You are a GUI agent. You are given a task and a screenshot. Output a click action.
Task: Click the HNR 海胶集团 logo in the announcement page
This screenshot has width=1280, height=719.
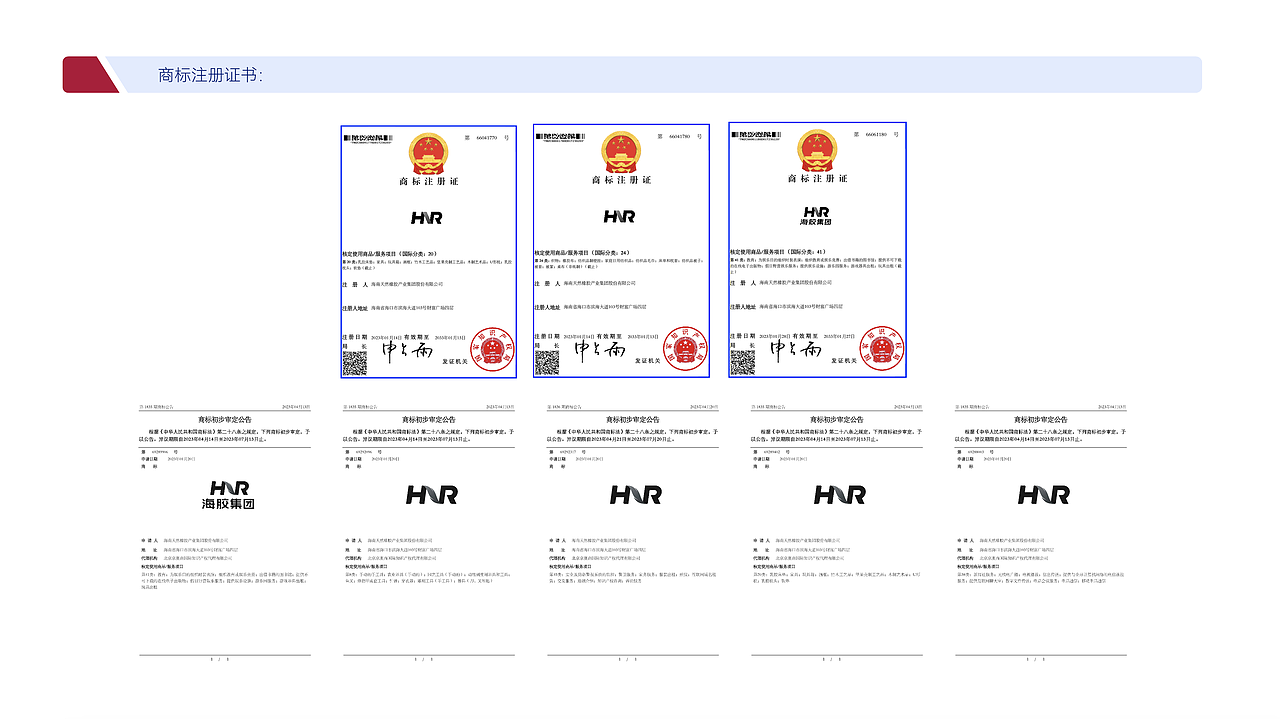[x=228, y=495]
